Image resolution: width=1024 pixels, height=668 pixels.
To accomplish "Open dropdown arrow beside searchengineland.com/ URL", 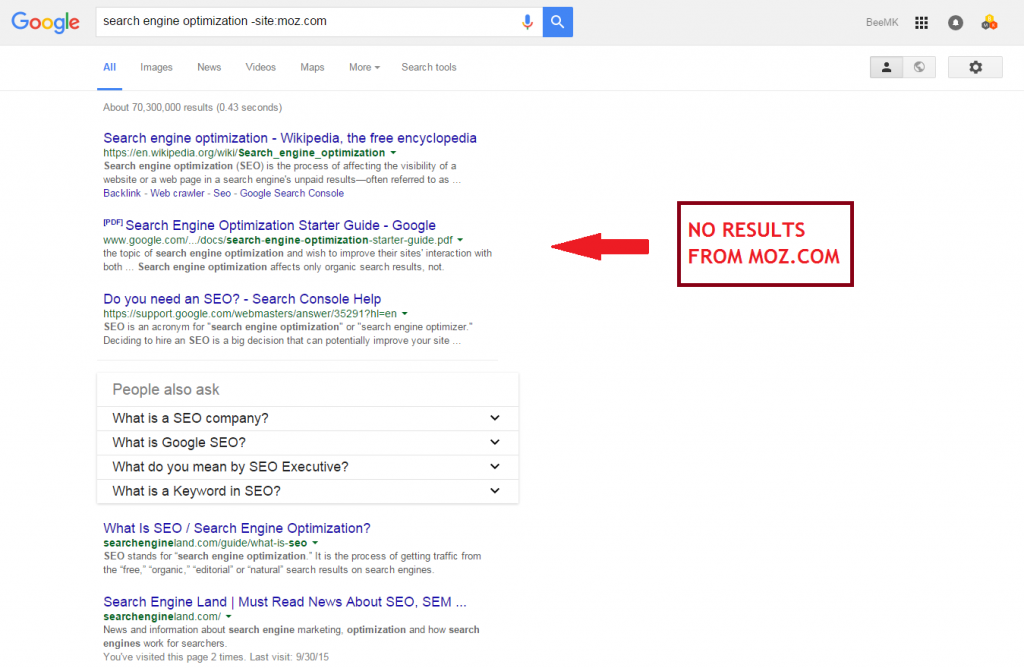I will click(x=229, y=616).
